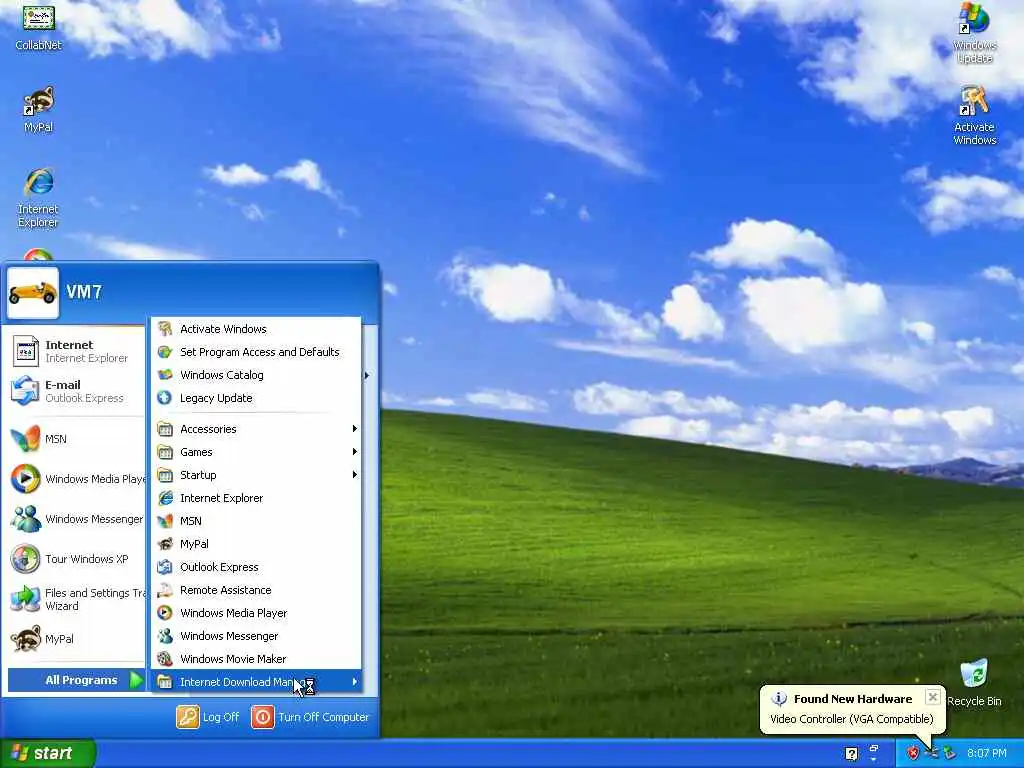Open MyPal from the recent programs list
The height and width of the screenshot is (768, 1024).
[76, 639]
